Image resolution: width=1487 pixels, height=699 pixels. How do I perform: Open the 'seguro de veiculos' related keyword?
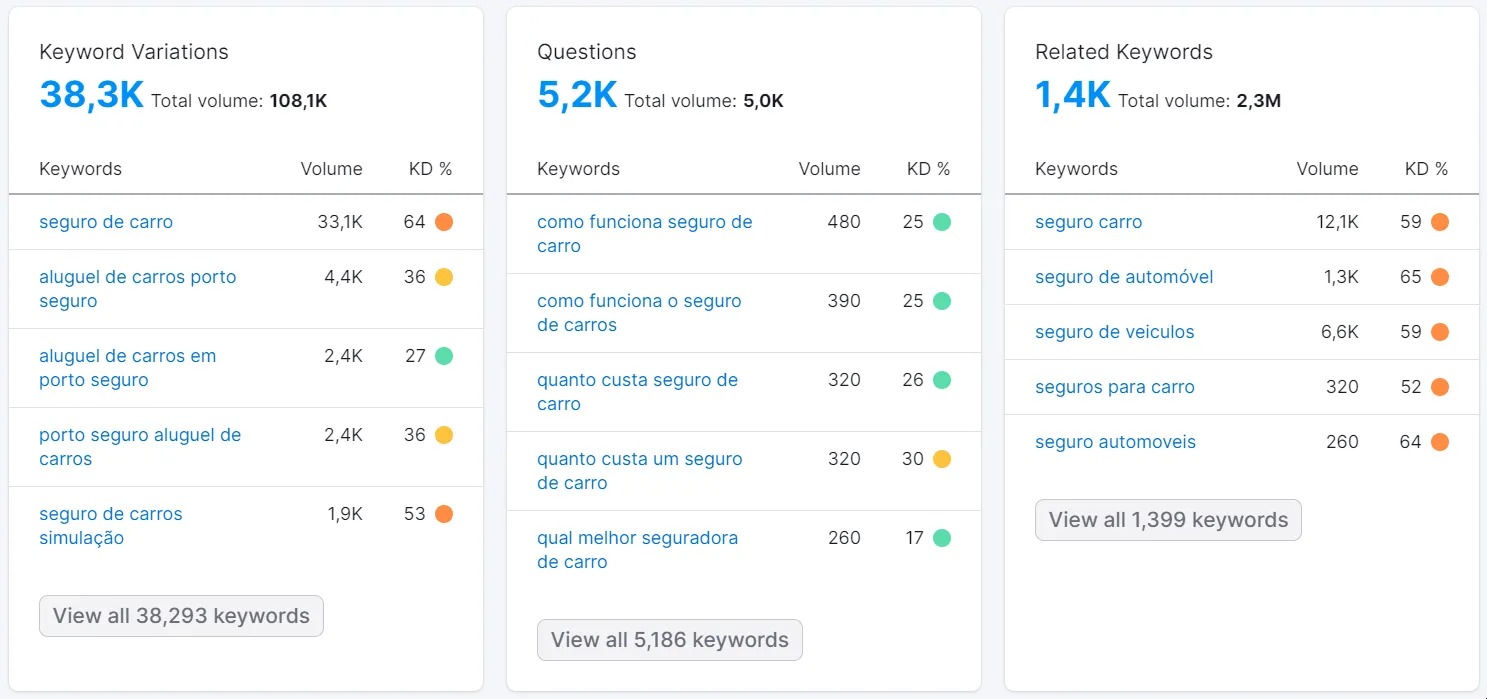point(1115,332)
